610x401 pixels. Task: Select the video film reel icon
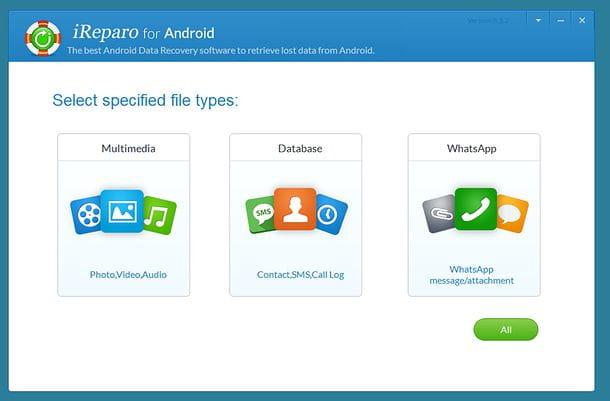[x=87, y=215]
